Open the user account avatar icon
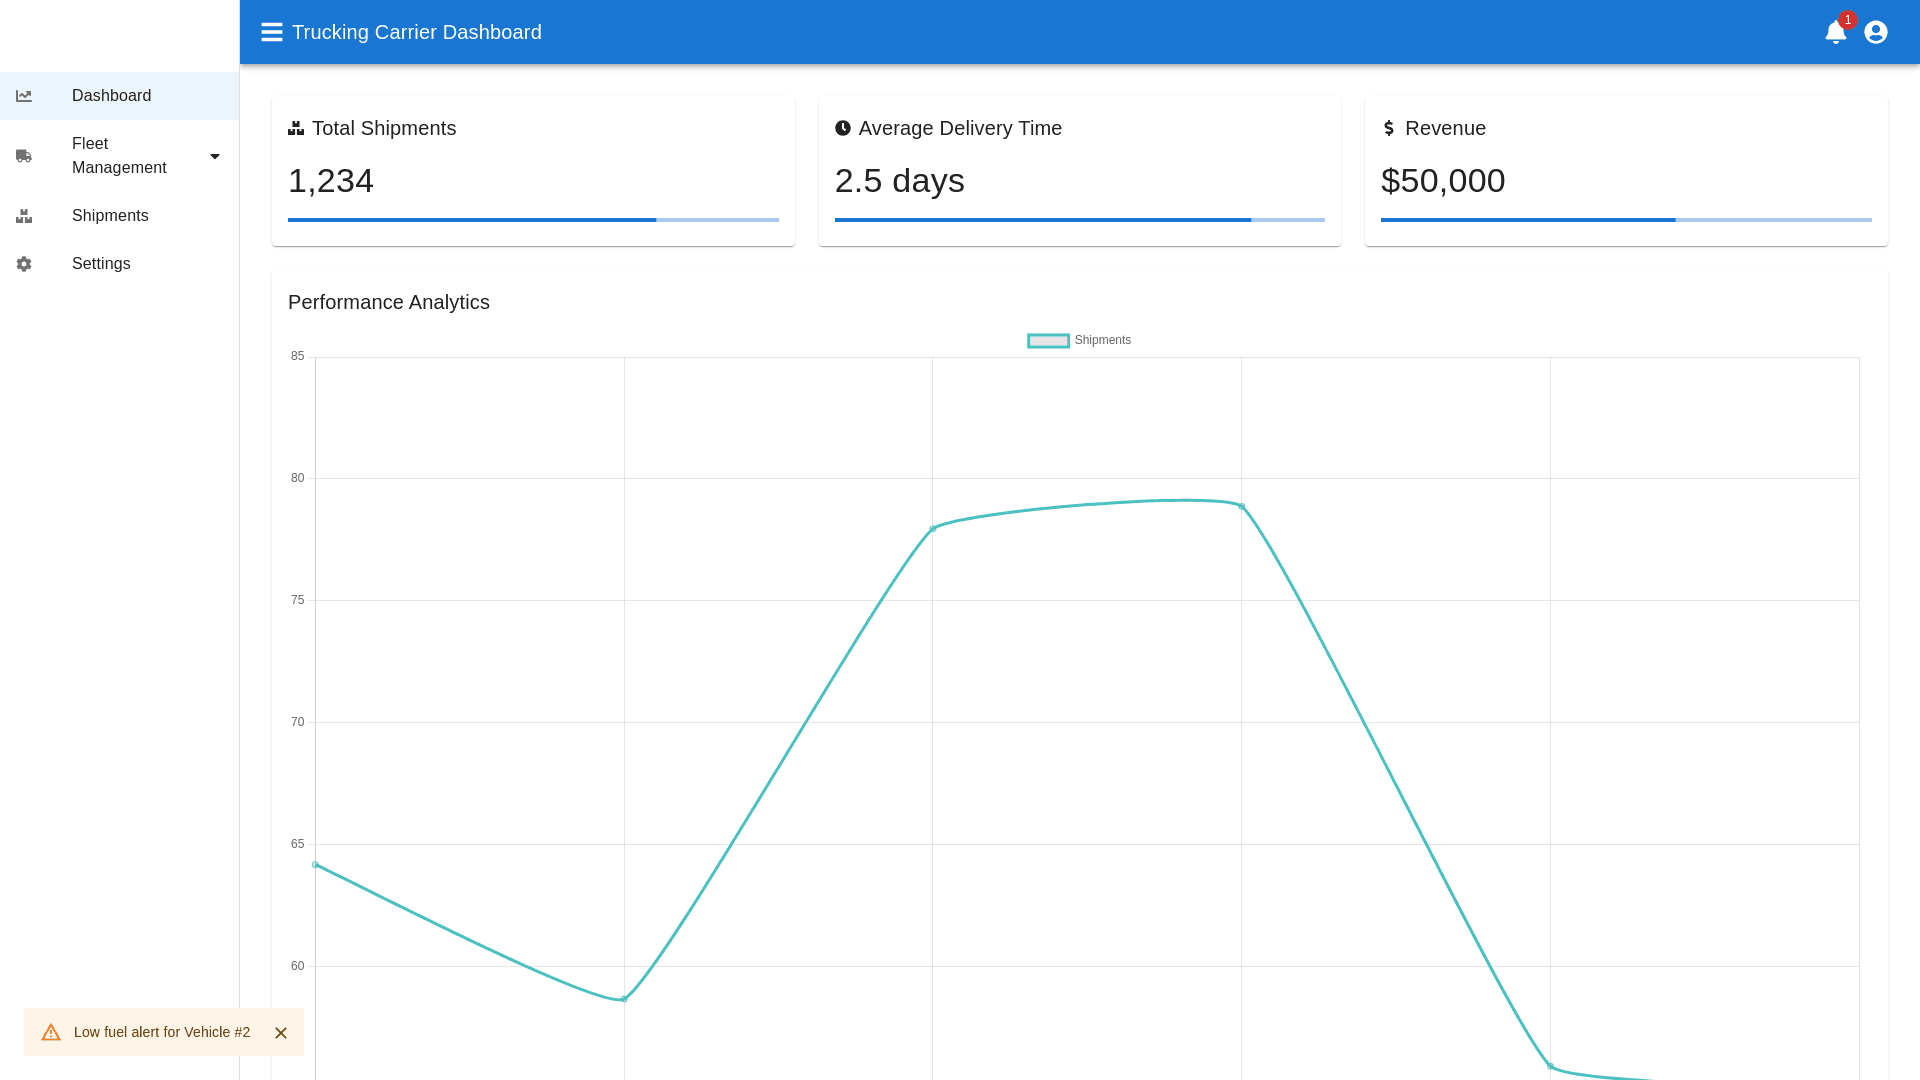This screenshot has height=1080, width=1920. click(x=1876, y=32)
